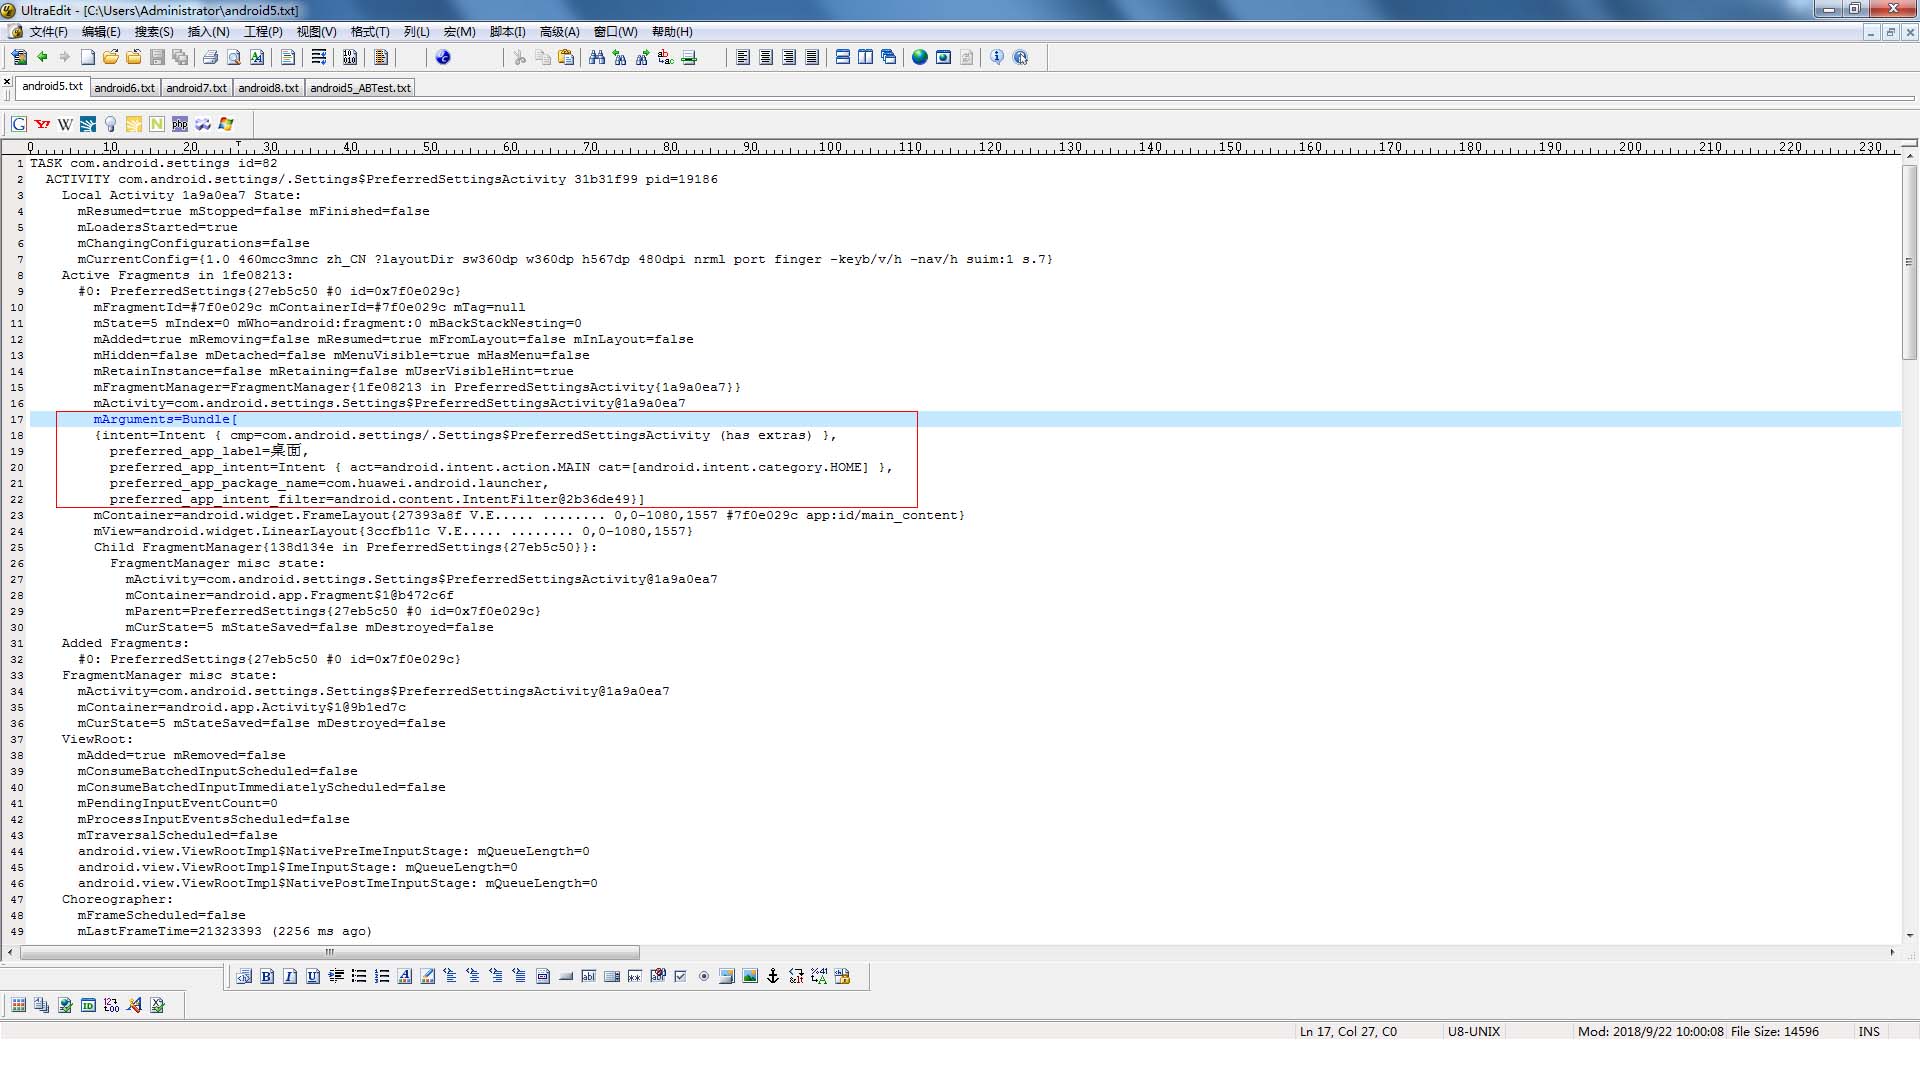1920x1080 pixels.
Task: Insert HTML checkbox control icon
Action: [x=681, y=976]
